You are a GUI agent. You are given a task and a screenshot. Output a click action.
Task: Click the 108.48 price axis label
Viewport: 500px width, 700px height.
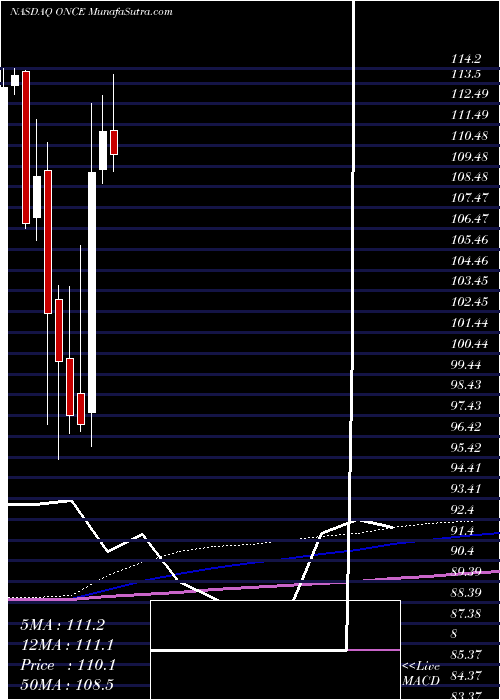(469, 177)
